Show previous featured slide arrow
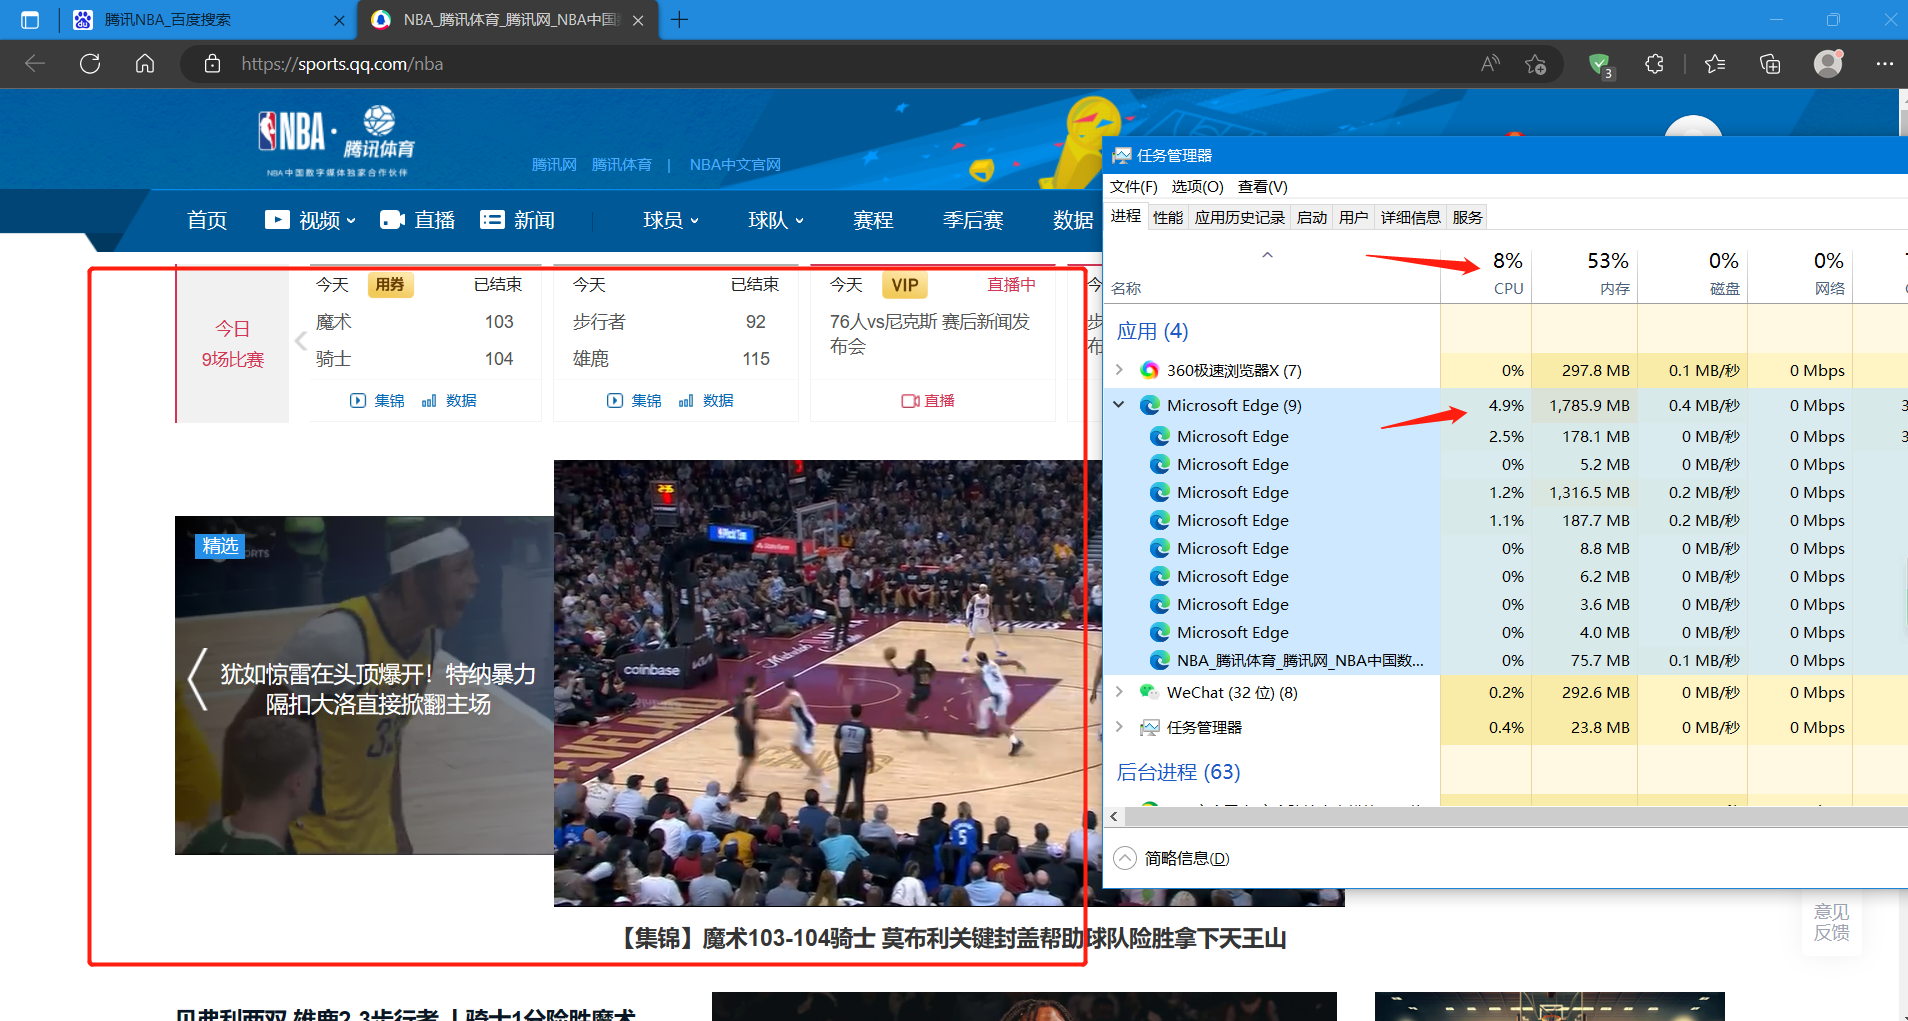The image size is (1908, 1021). click(x=198, y=679)
